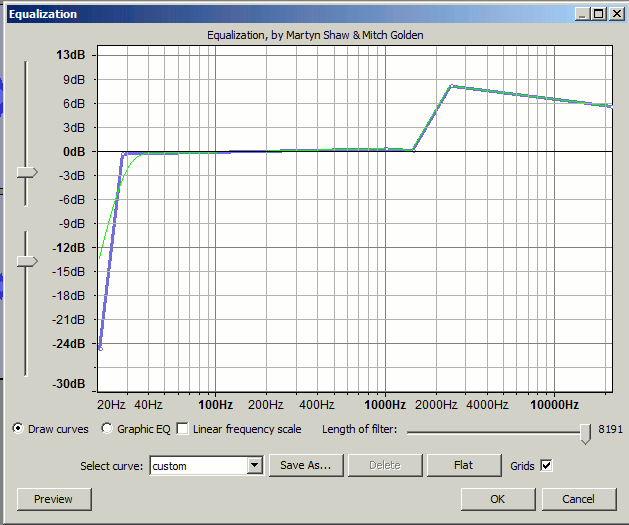Click the 'Select curve:' label
This screenshot has height=525, width=629.
(x=112, y=466)
